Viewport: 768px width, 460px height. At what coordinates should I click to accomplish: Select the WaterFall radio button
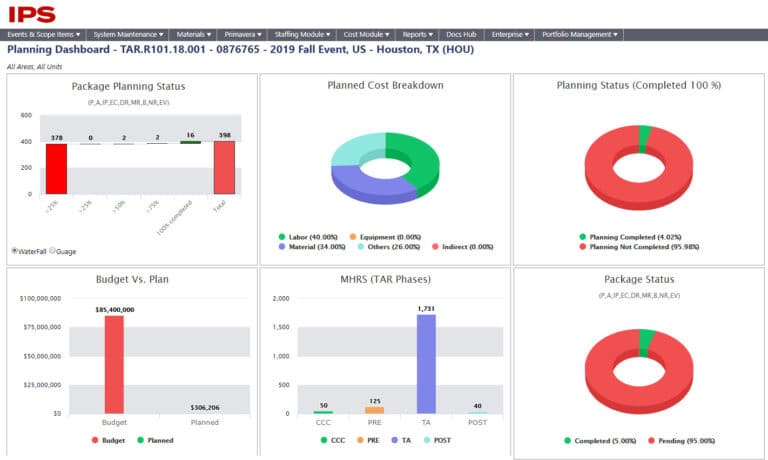[x=14, y=250]
